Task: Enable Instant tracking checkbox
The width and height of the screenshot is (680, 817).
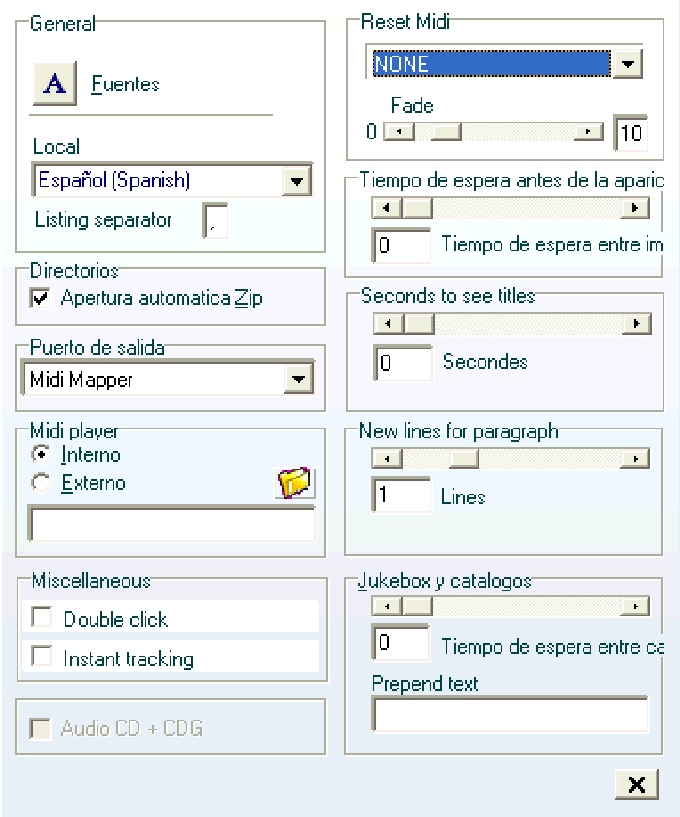Action: click(41, 656)
